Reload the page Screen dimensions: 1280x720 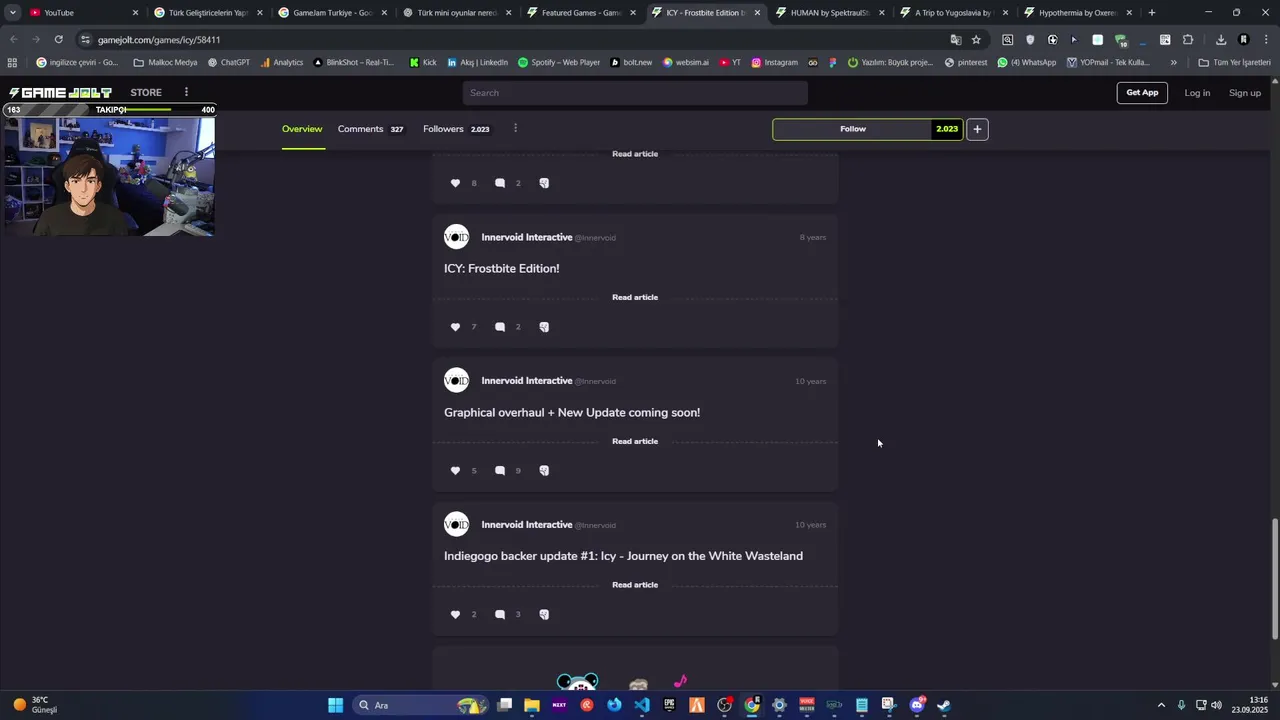(58, 39)
